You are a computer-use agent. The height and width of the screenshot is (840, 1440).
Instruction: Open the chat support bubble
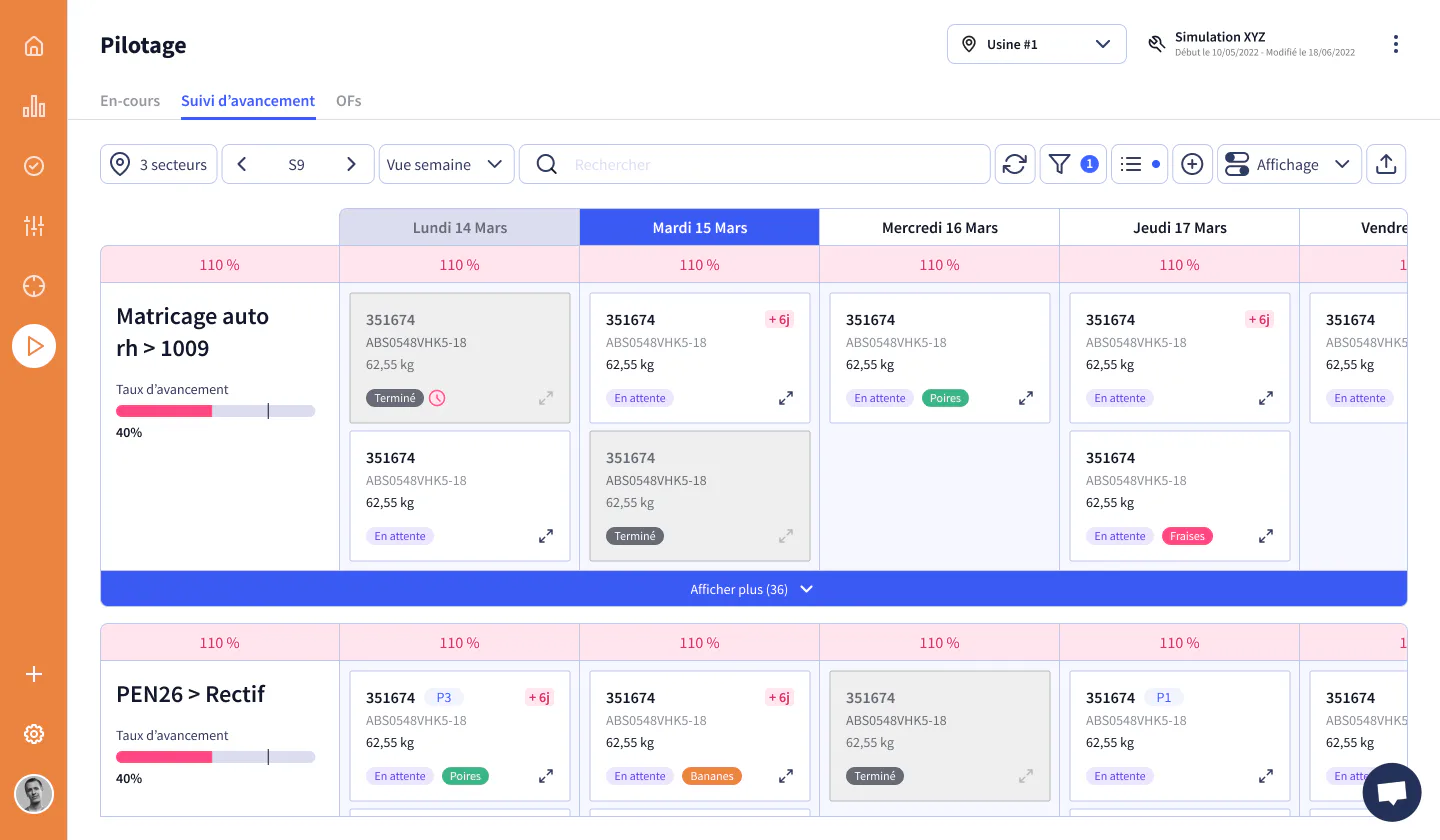(1392, 792)
